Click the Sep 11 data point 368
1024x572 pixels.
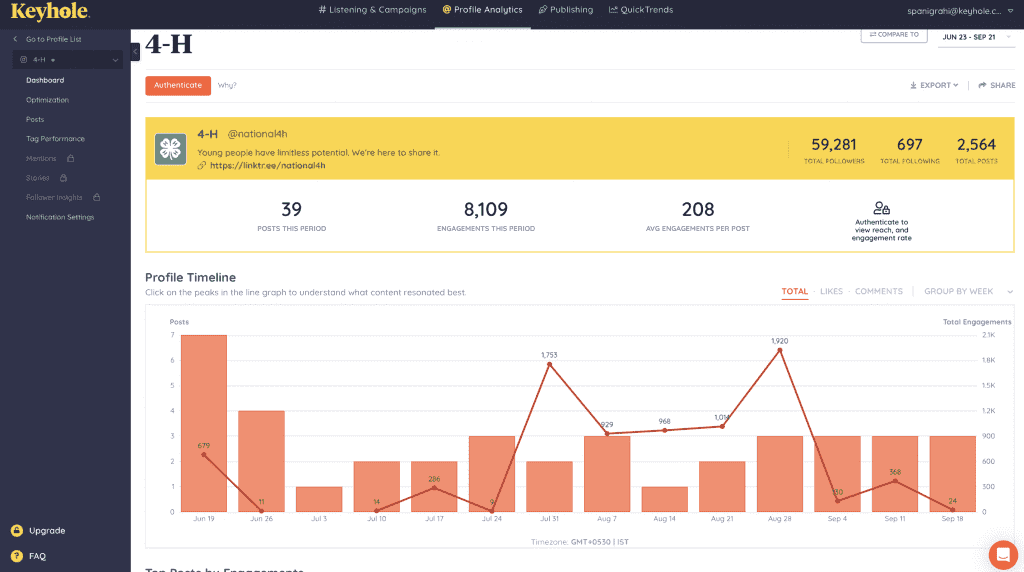895,481
